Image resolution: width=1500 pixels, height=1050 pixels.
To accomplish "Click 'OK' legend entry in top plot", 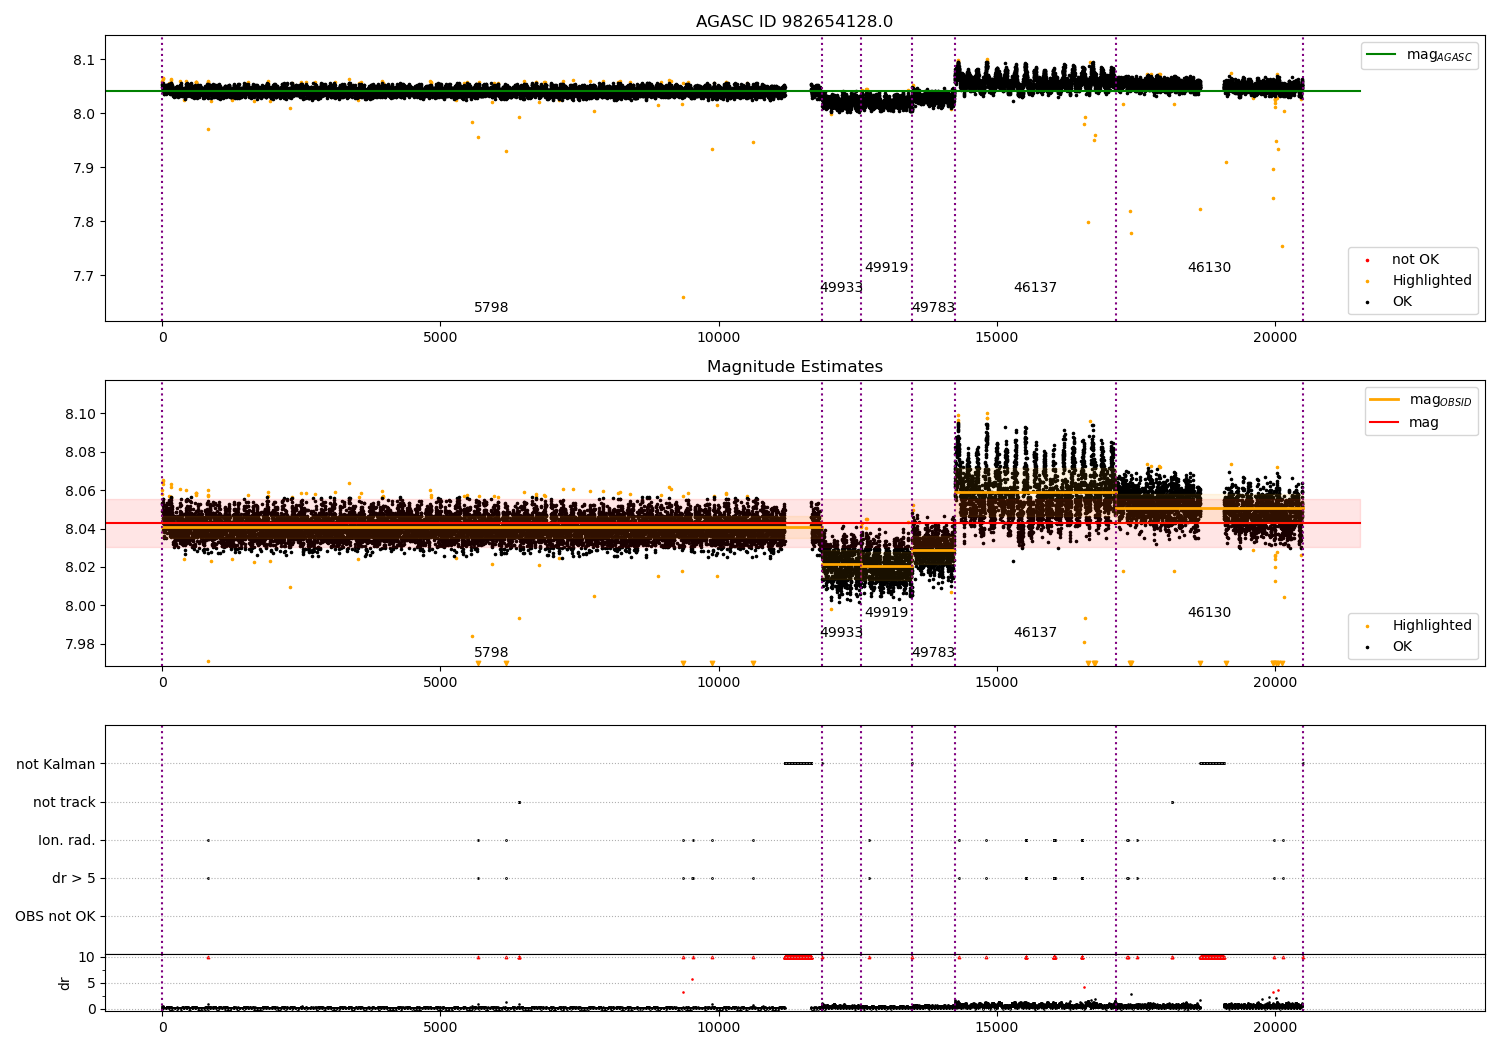I will pos(1390,302).
